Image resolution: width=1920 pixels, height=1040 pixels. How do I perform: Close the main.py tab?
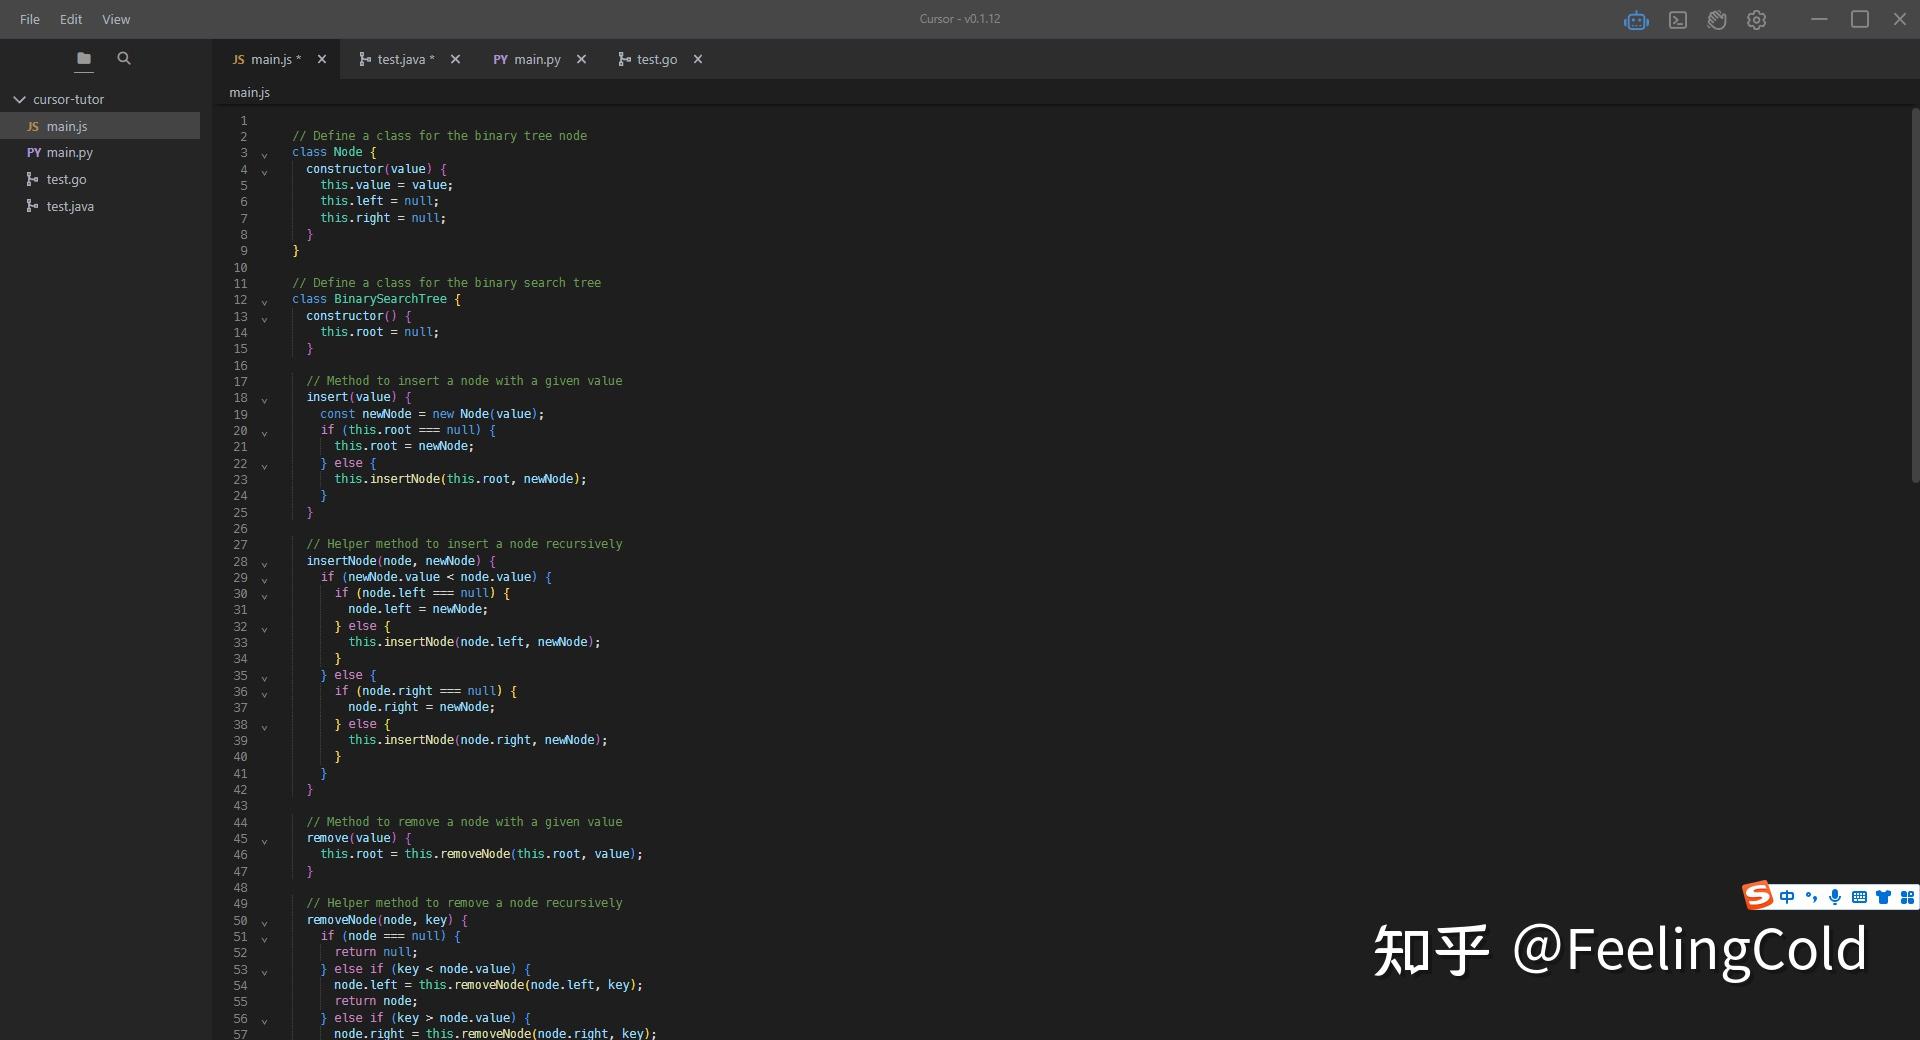582,59
